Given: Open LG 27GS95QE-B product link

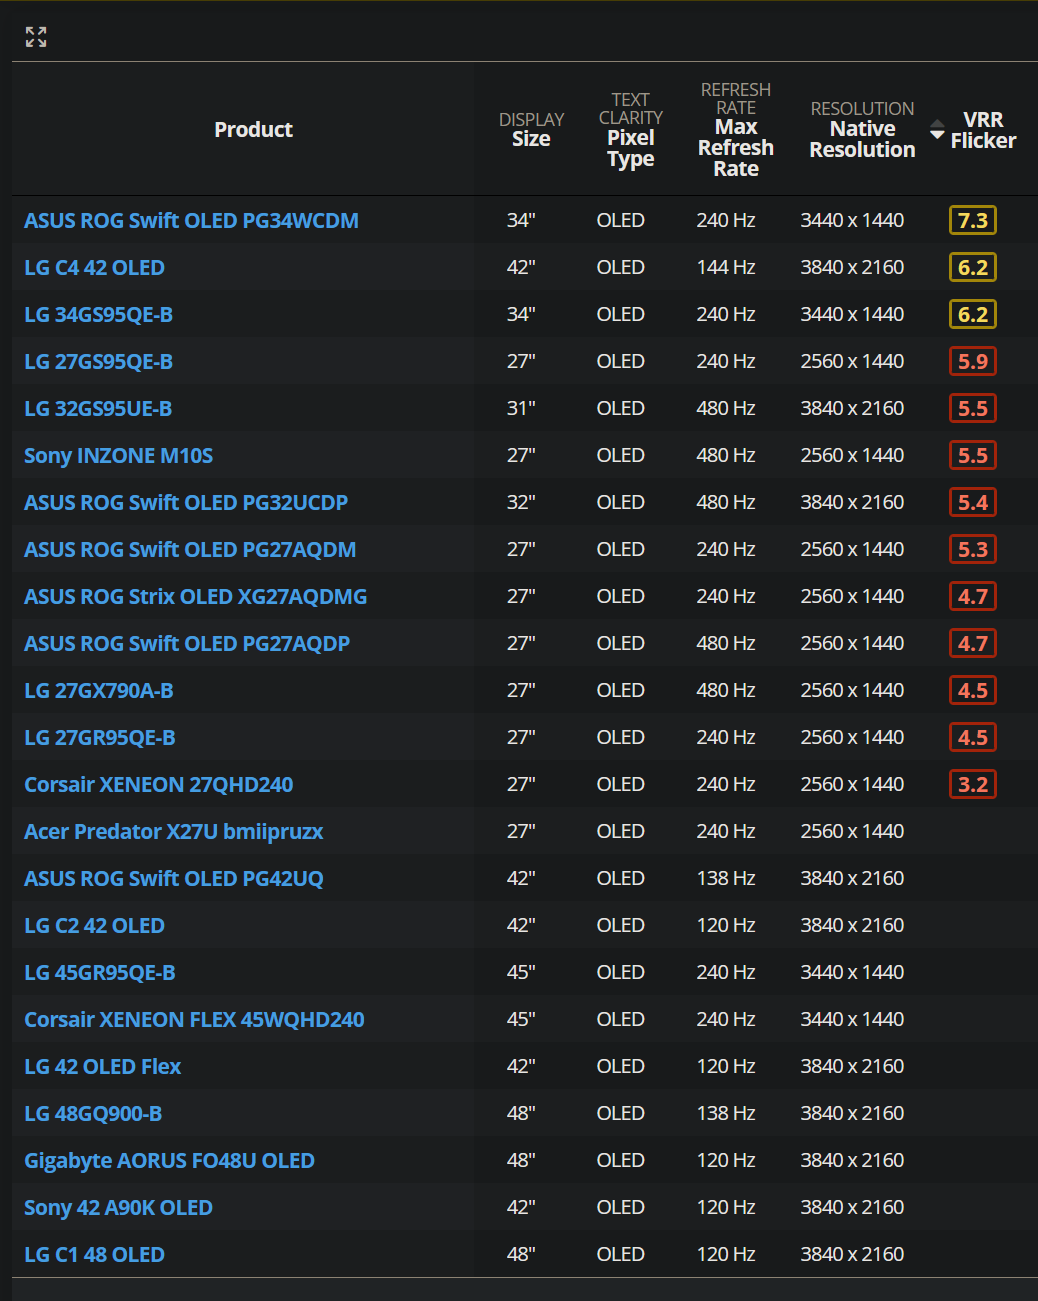Looking at the screenshot, I should [x=98, y=361].
